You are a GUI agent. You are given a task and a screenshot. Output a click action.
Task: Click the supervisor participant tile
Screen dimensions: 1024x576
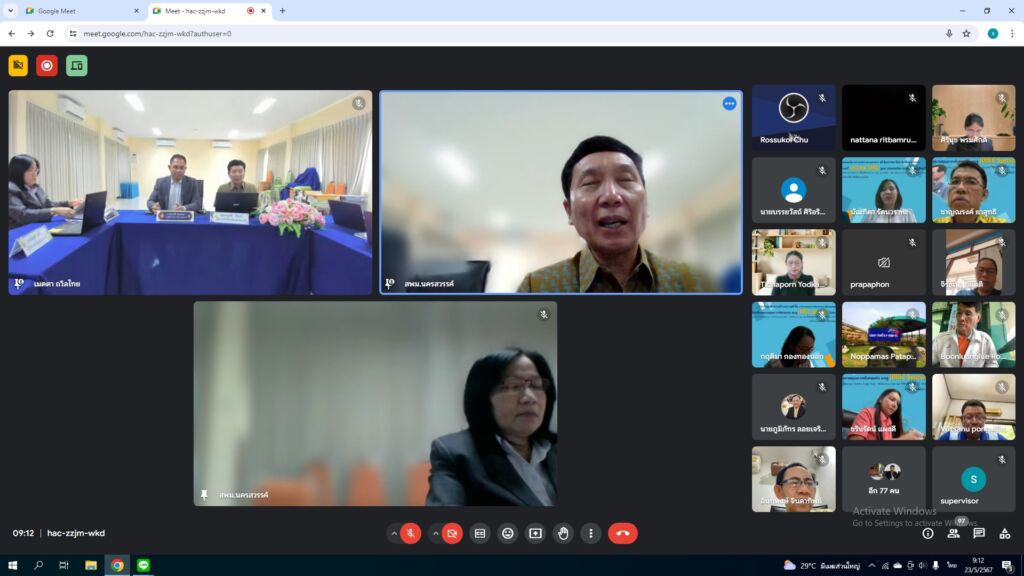click(973, 479)
